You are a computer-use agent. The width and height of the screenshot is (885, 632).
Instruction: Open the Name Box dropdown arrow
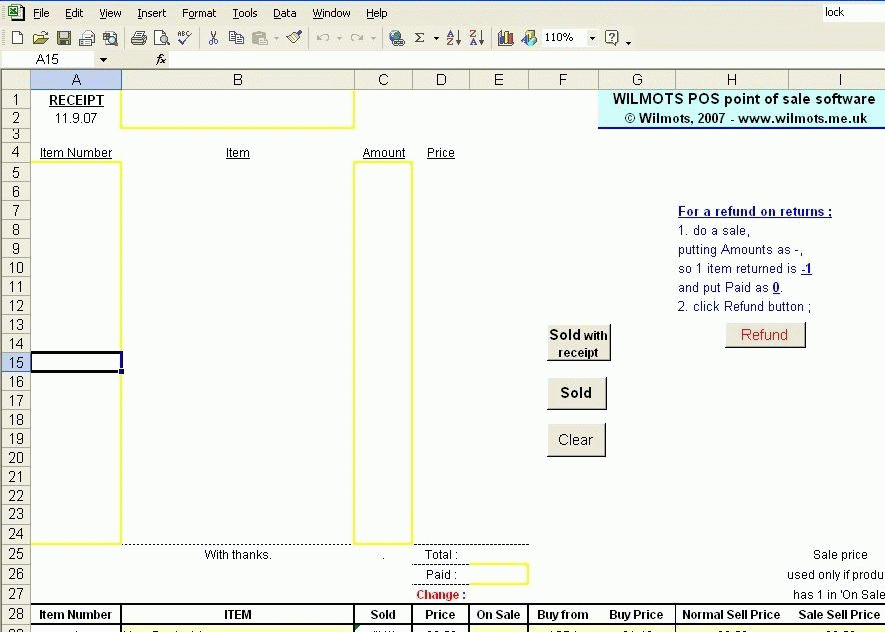tap(103, 60)
